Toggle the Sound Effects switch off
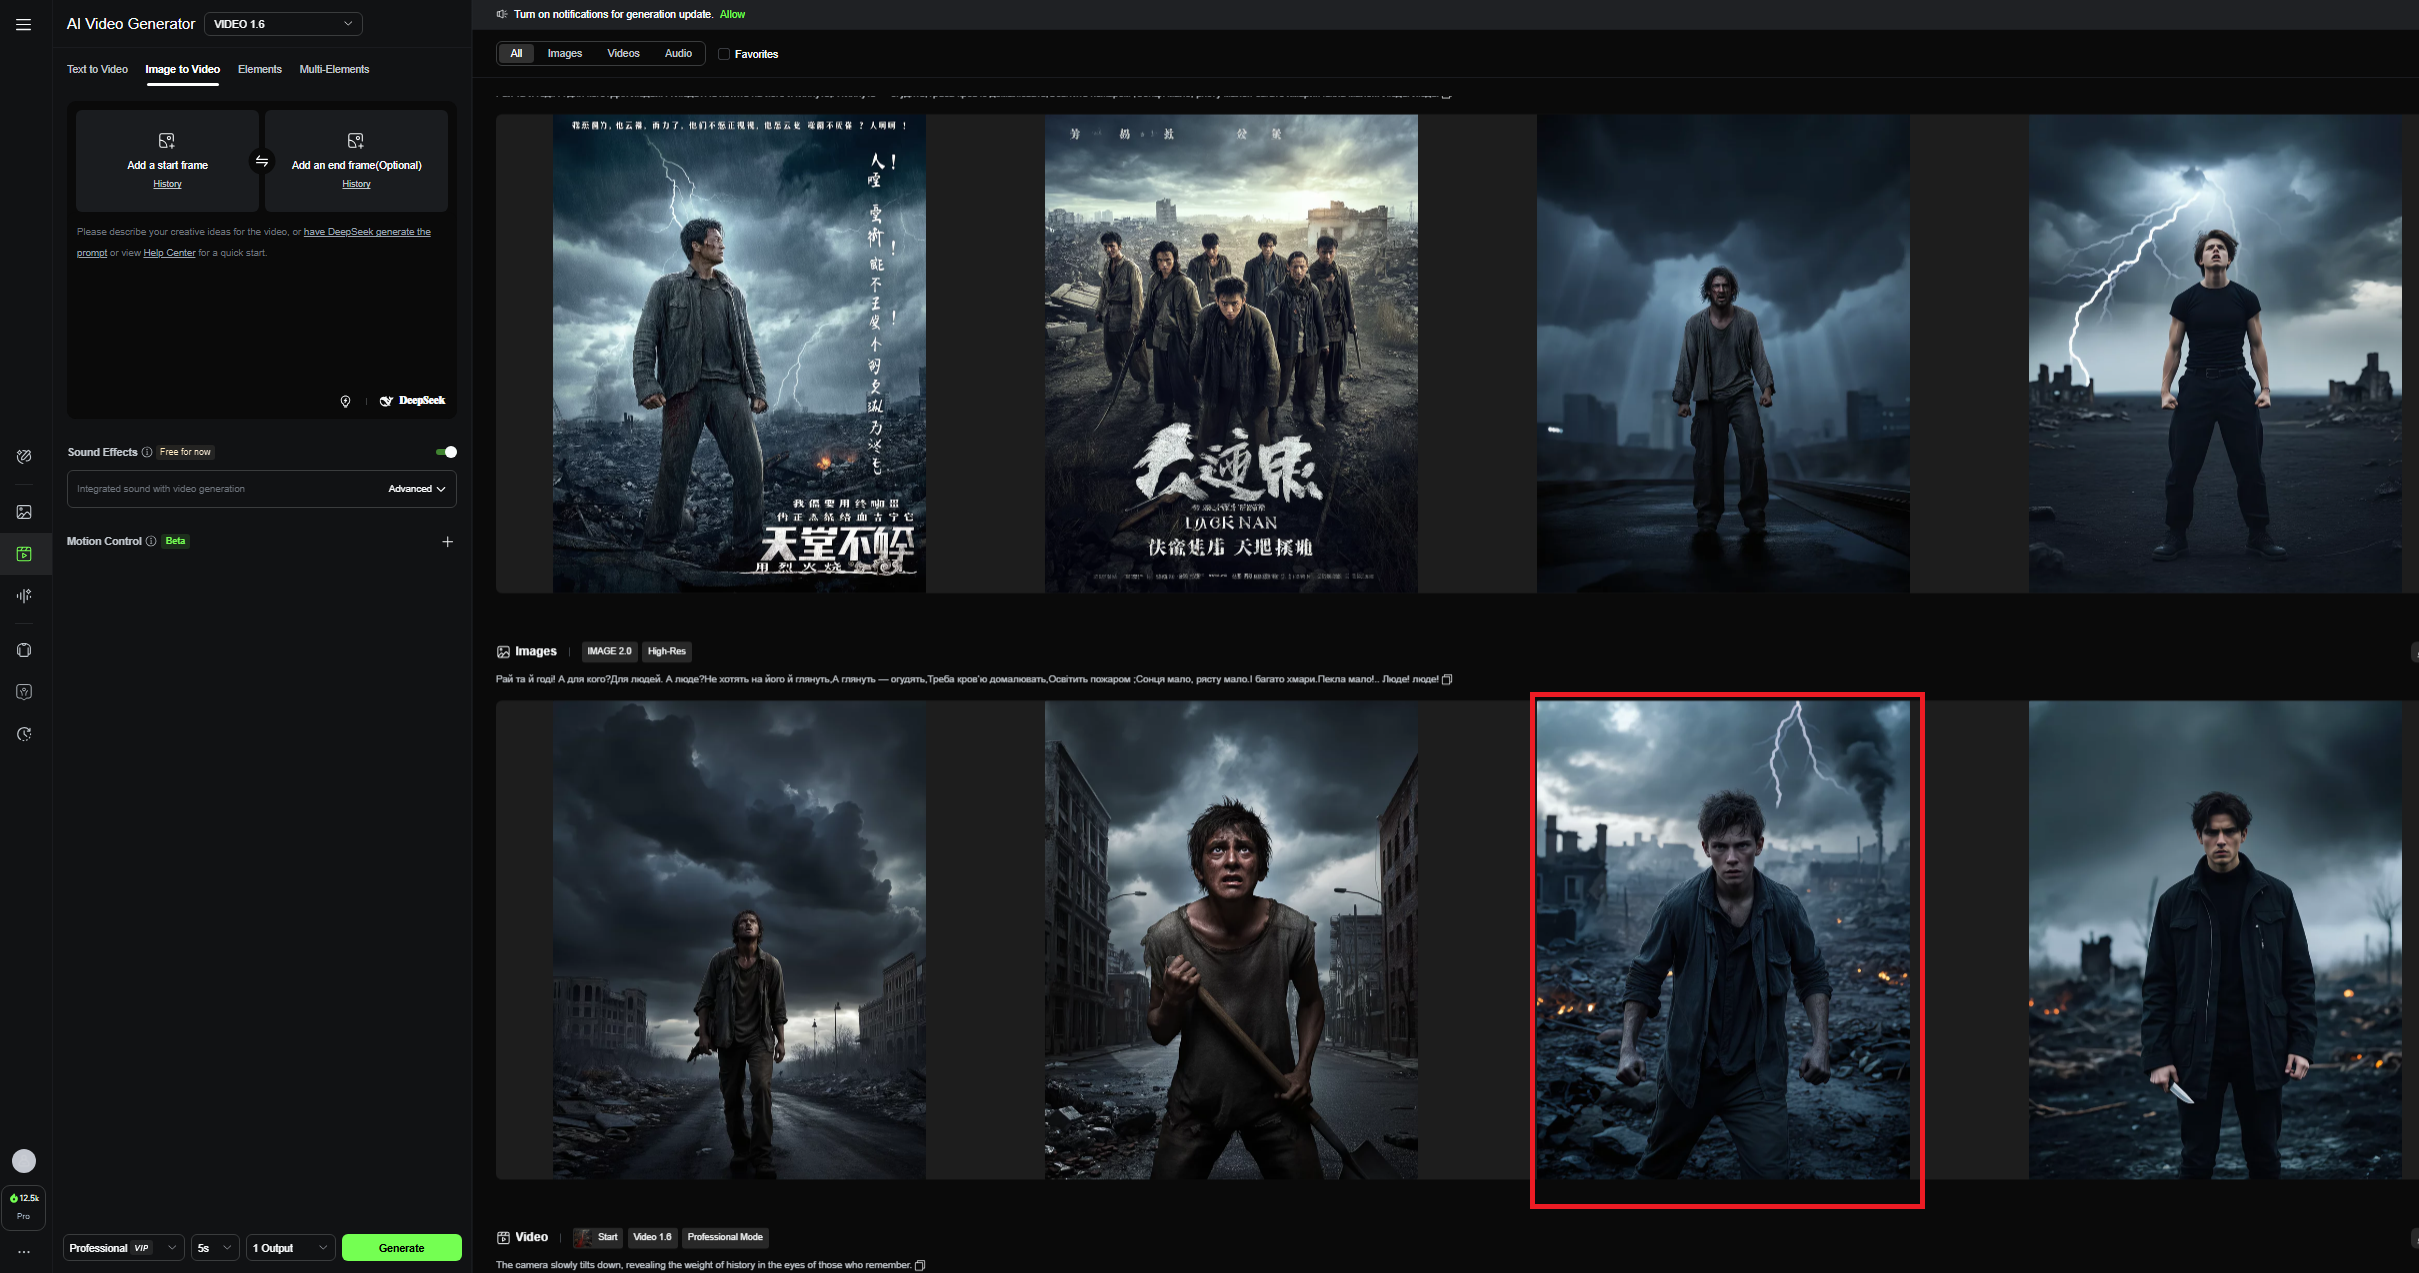 446,452
